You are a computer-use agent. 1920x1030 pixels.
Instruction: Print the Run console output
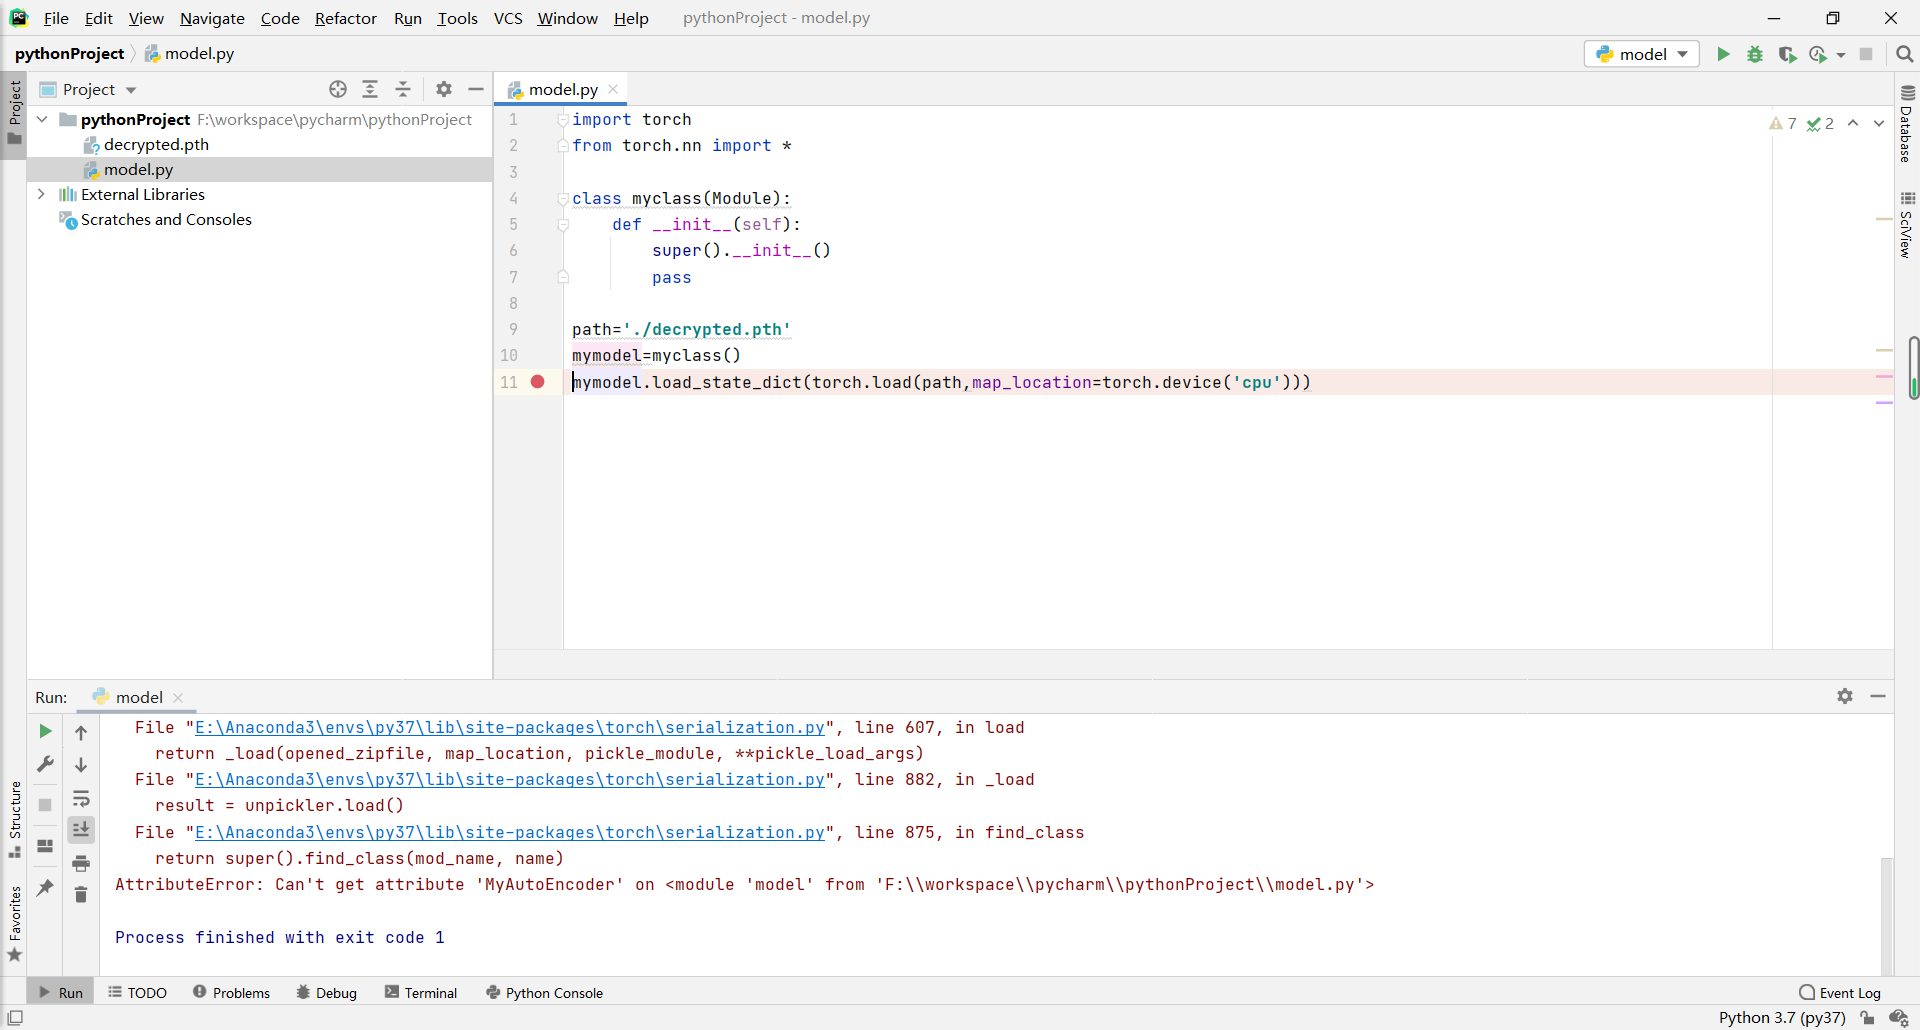[81, 862]
